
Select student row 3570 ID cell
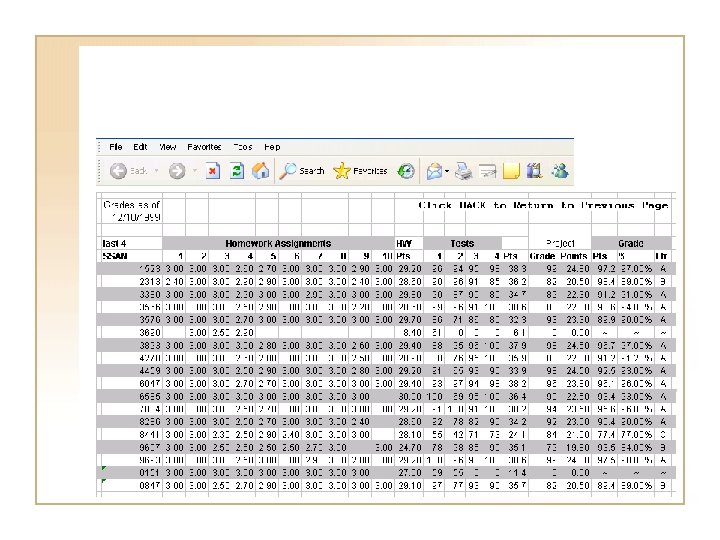[x=131, y=320]
